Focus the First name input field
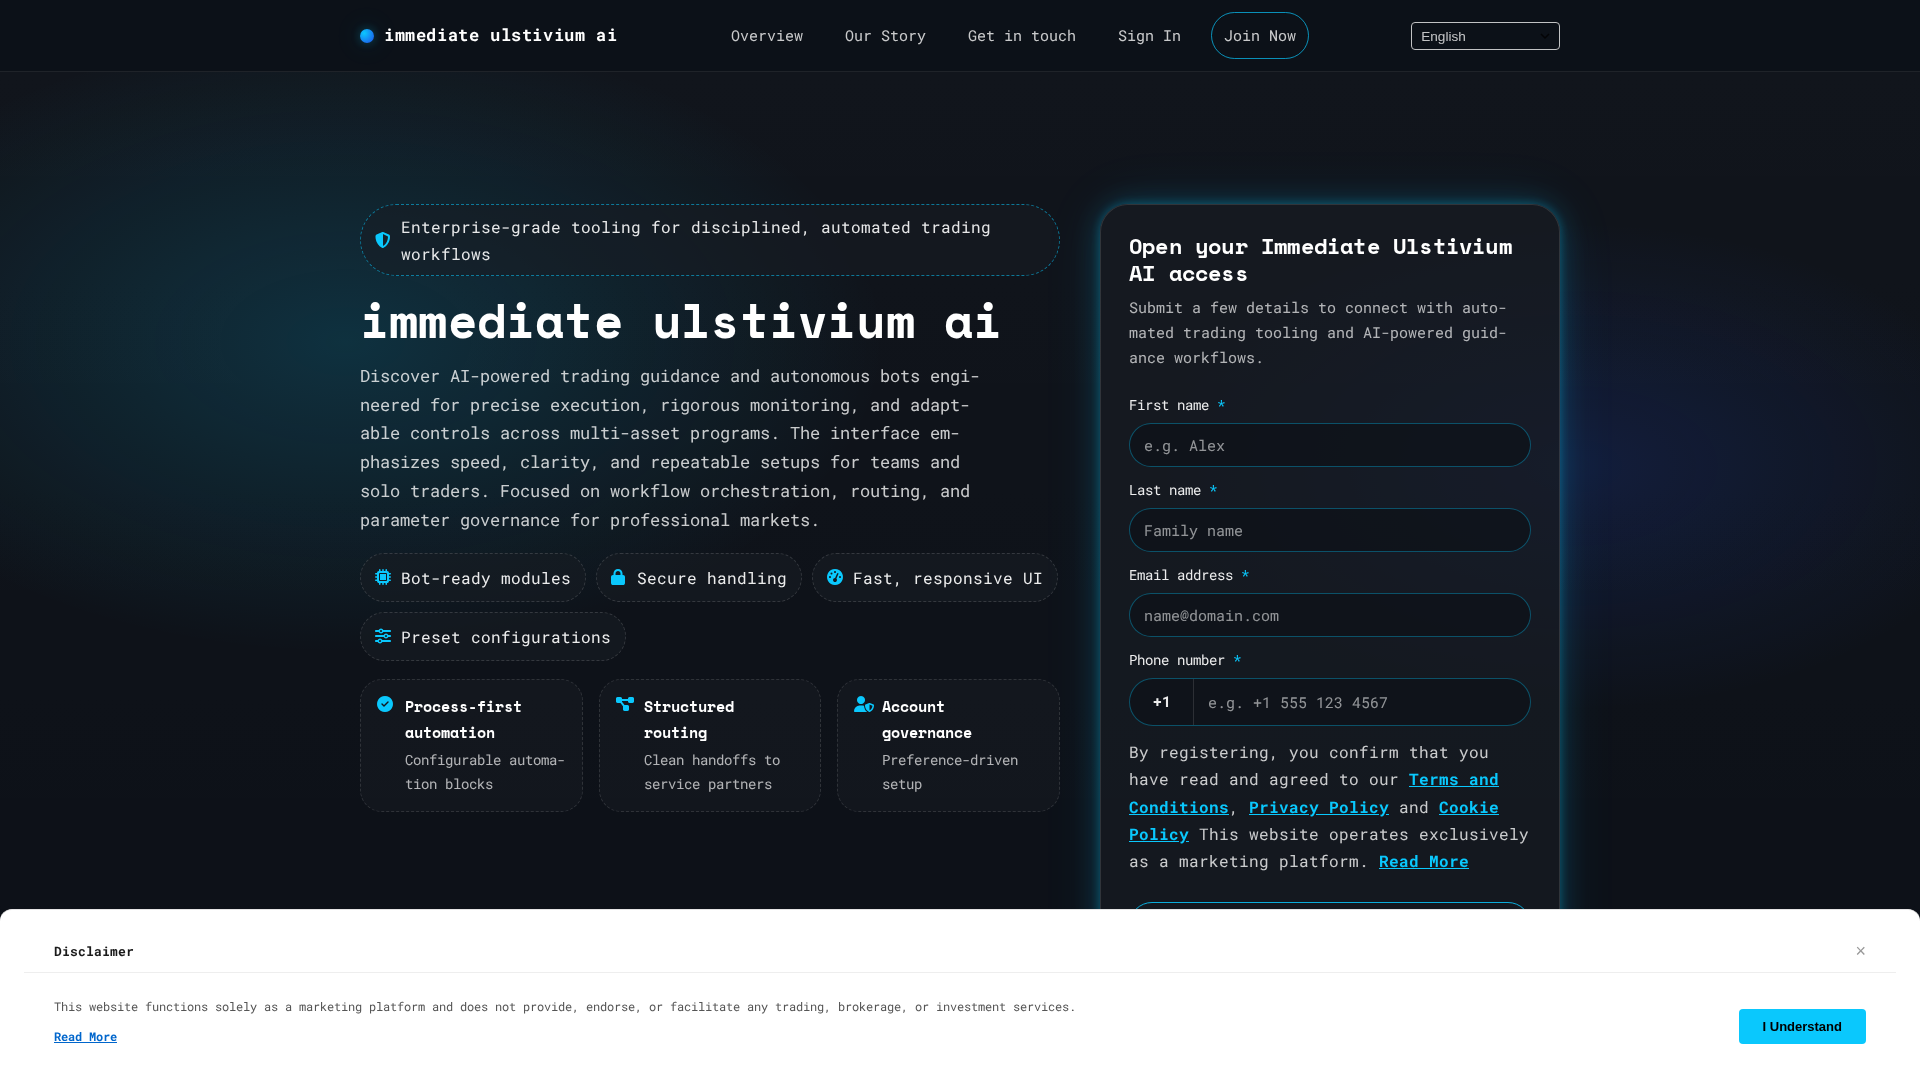 coord(1330,445)
